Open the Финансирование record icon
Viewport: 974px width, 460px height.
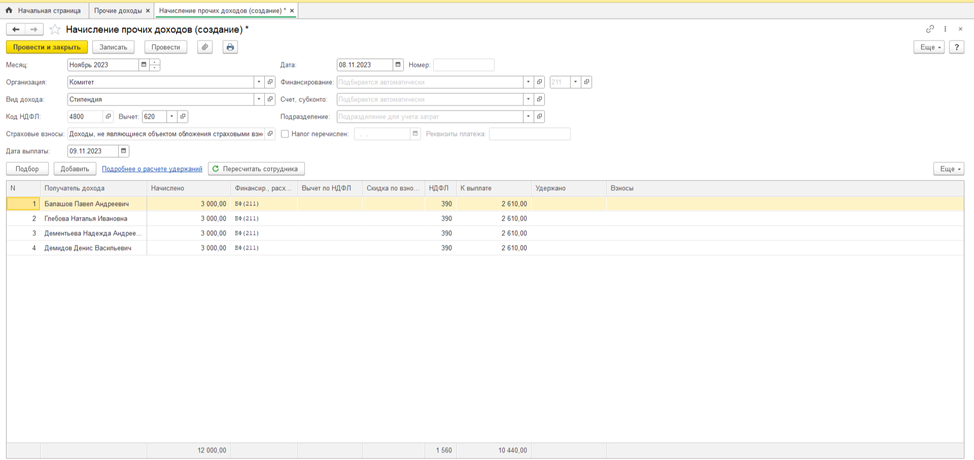[x=540, y=82]
